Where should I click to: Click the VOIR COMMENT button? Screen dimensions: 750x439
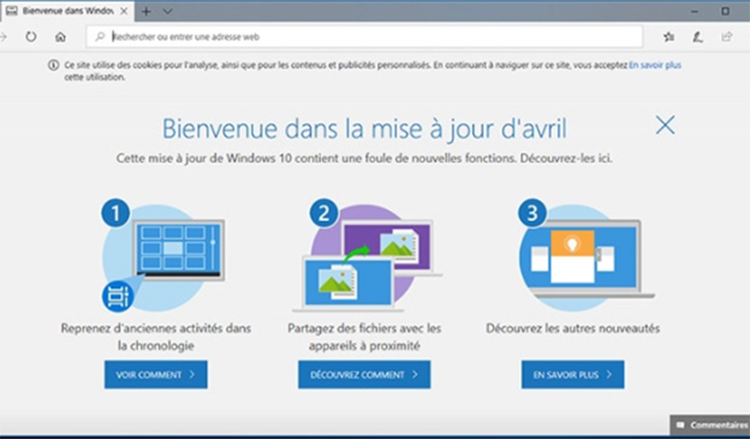pyautogui.click(x=156, y=374)
